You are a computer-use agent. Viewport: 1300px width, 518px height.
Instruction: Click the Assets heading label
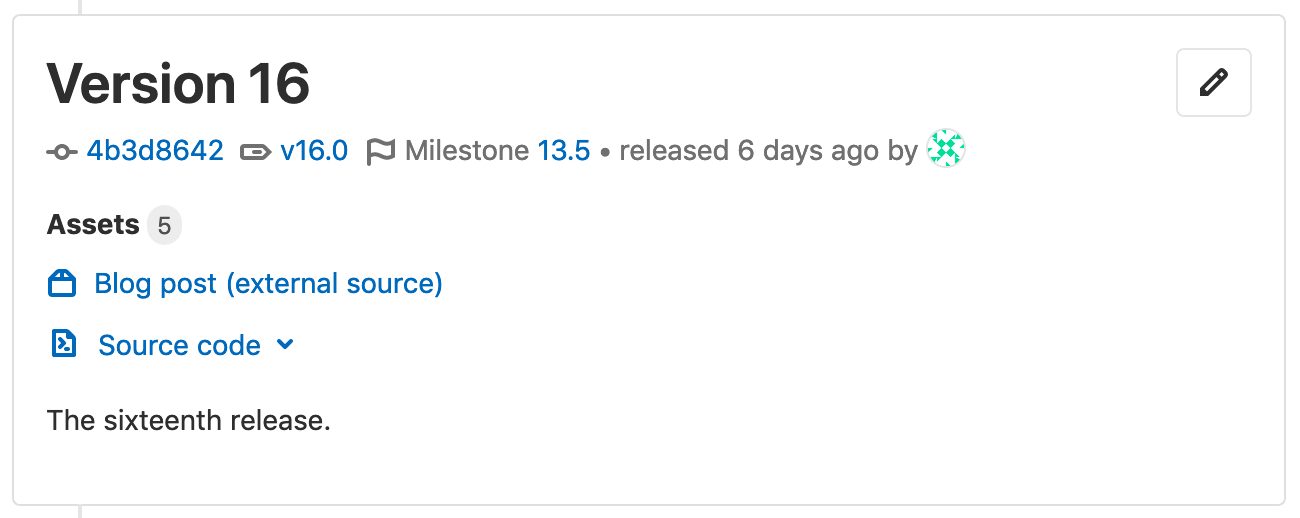point(92,225)
